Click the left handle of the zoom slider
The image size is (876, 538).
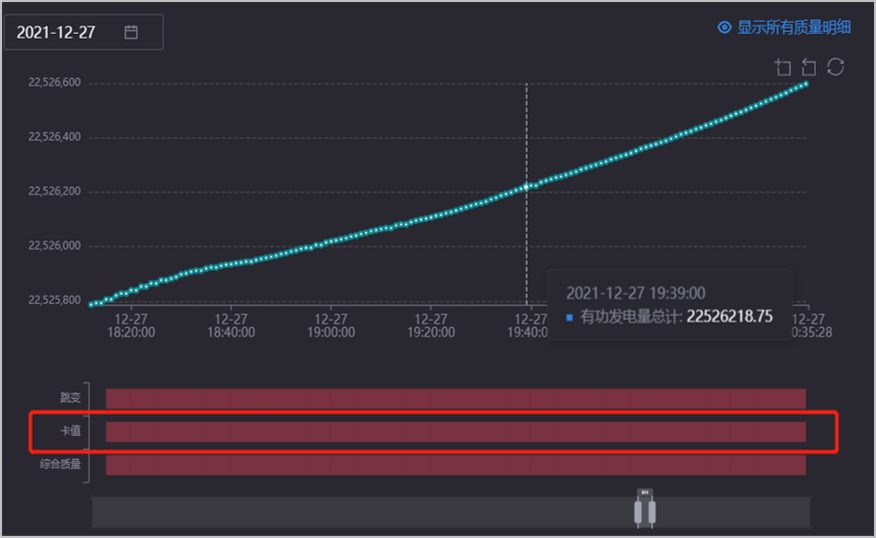click(x=640, y=511)
